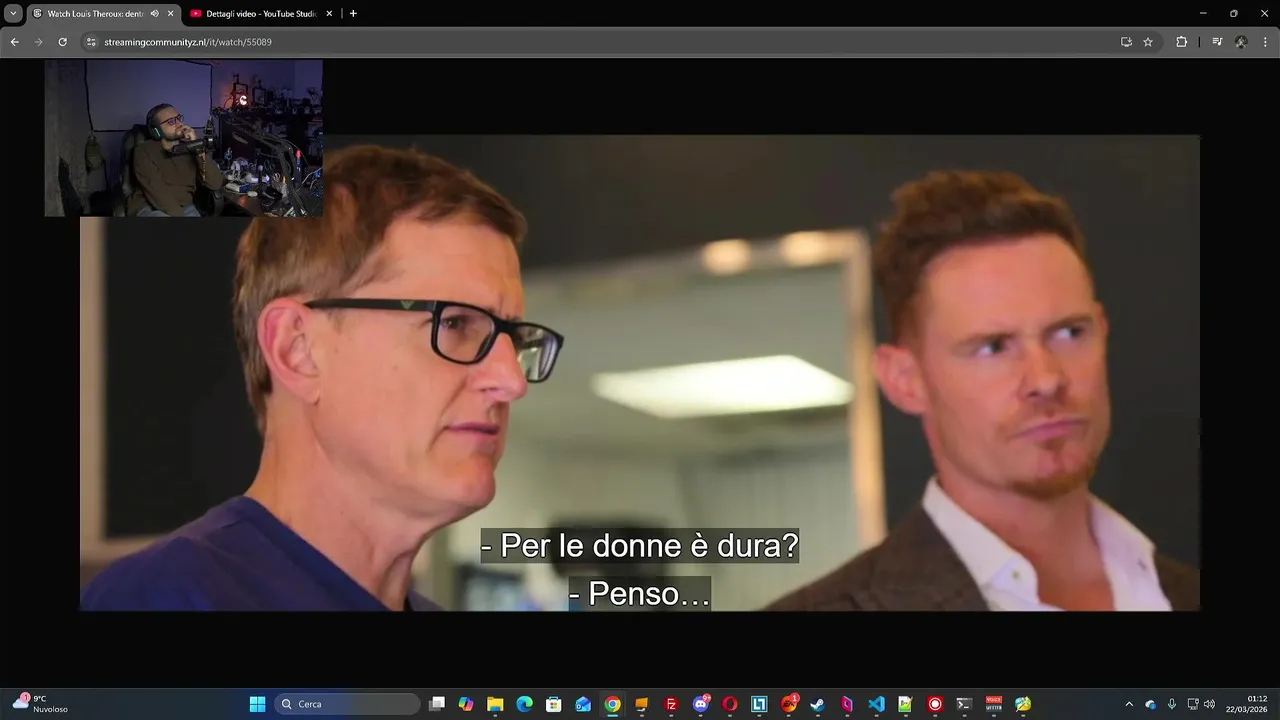Open the weather widget showing 9°C Nuvoloso
The width and height of the screenshot is (1280, 720).
tap(40, 704)
